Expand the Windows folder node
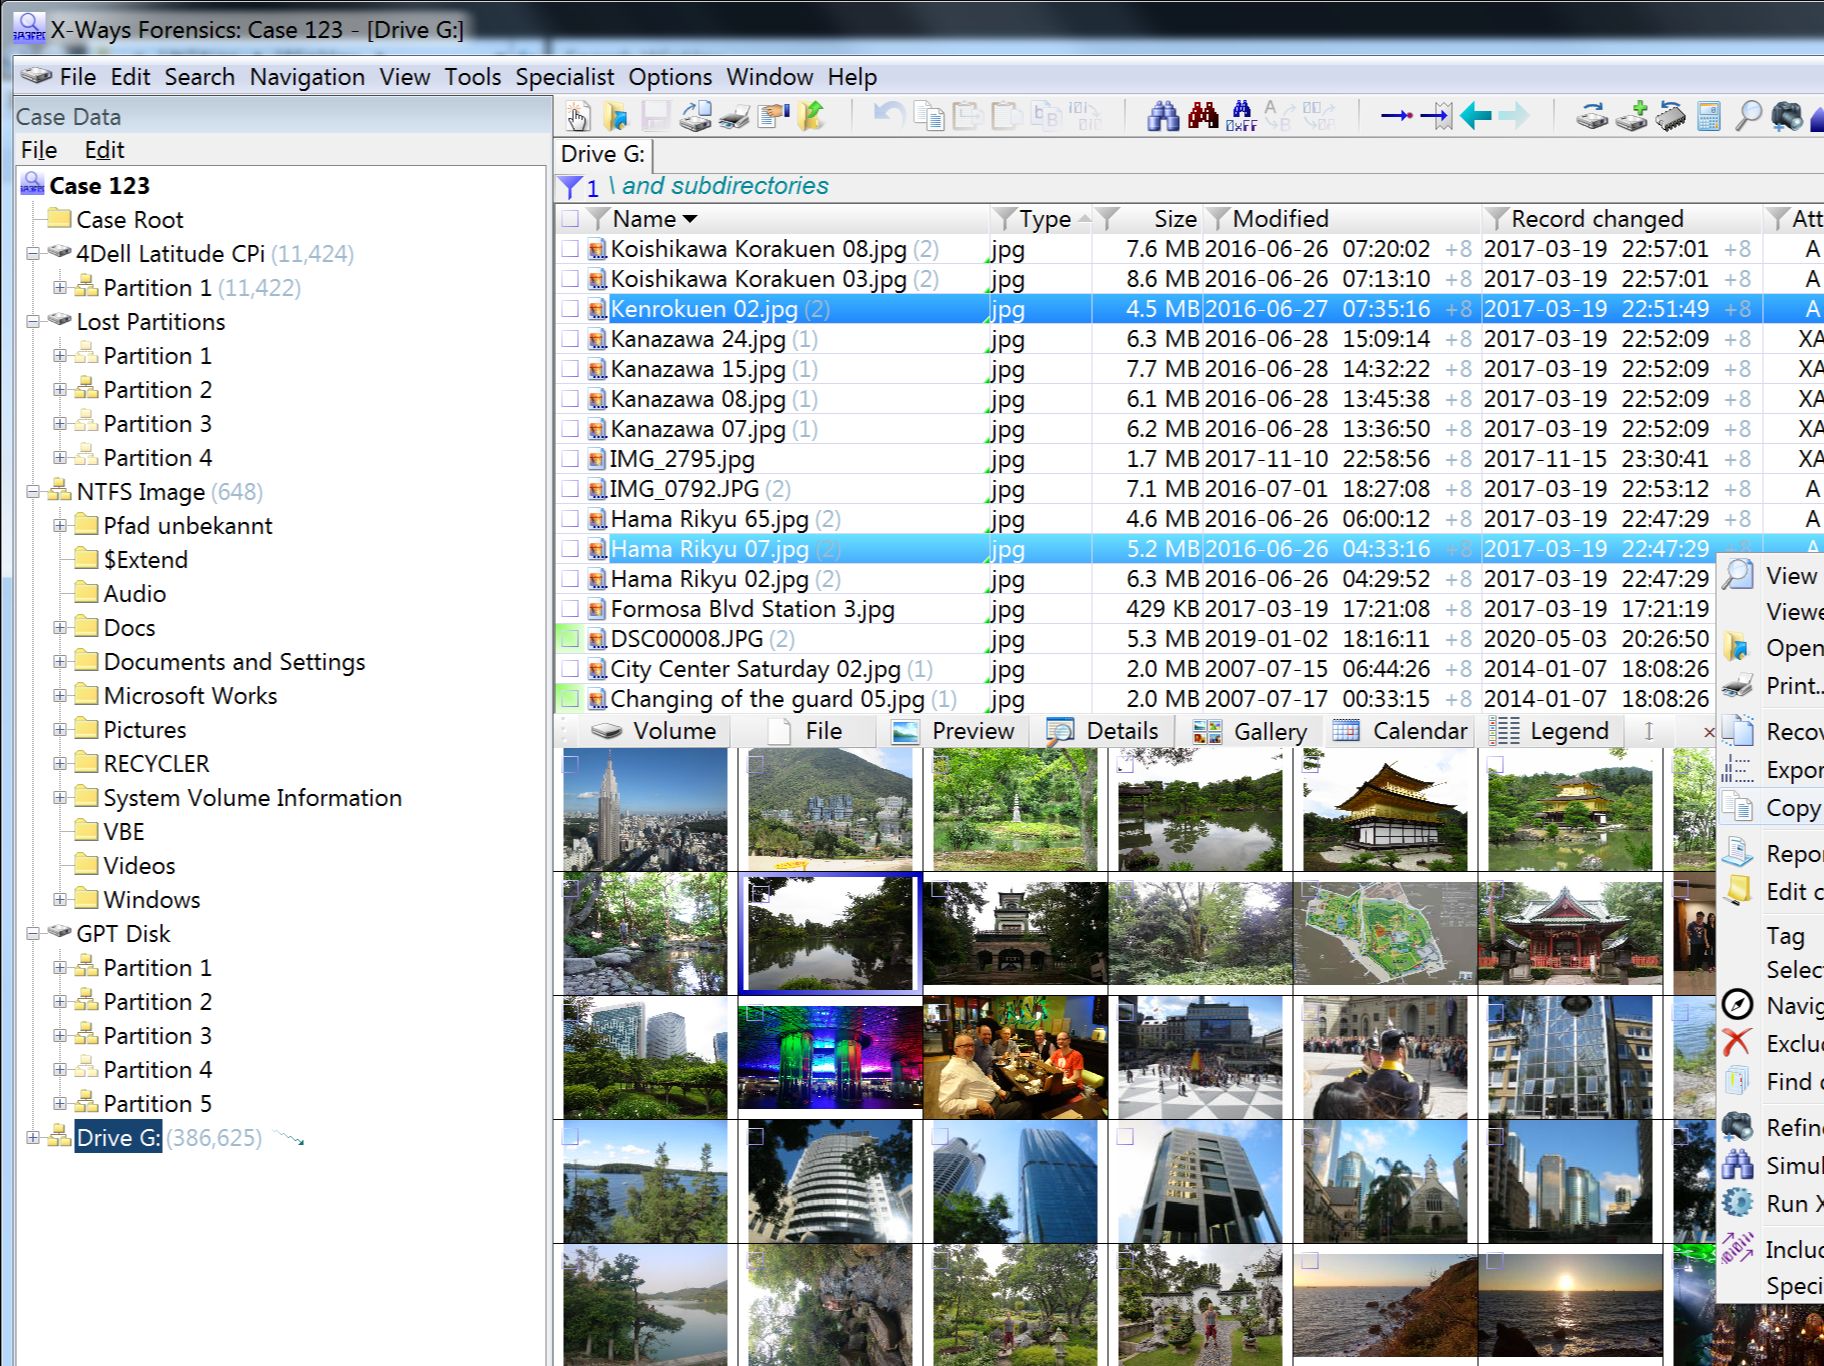Screen dimensions: 1824x1366 60,900
